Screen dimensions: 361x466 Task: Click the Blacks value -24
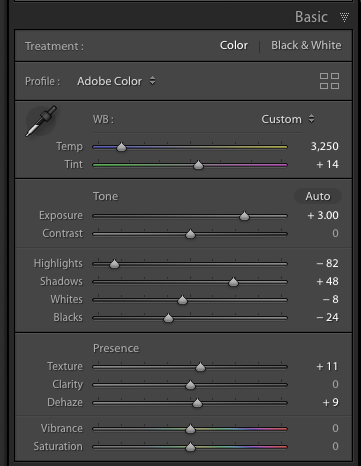327,317
